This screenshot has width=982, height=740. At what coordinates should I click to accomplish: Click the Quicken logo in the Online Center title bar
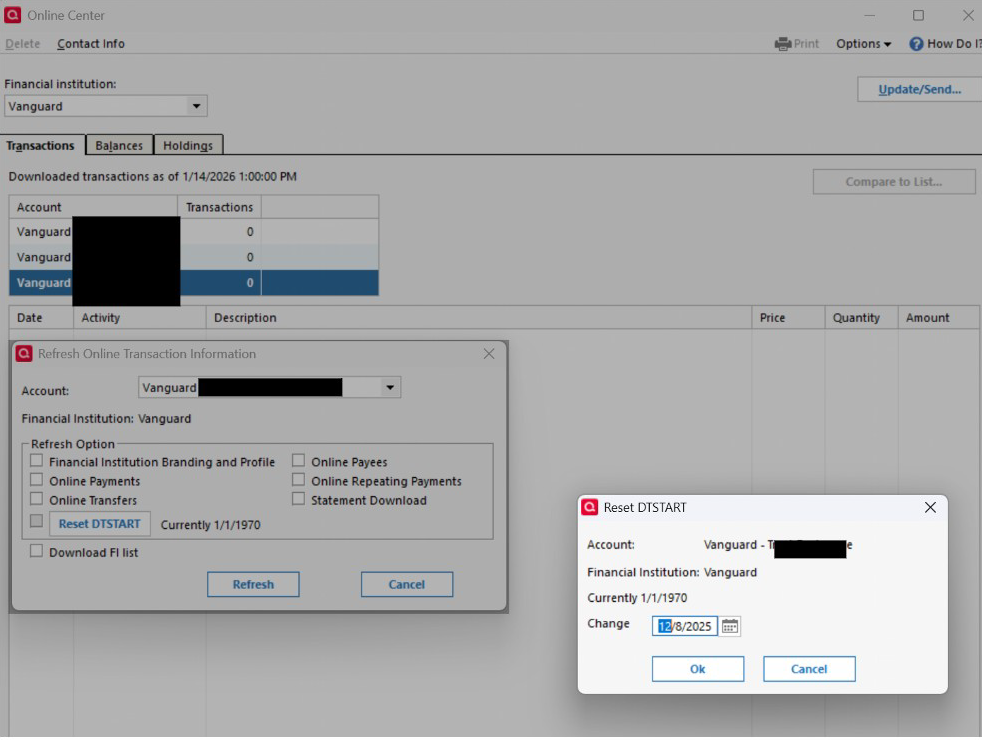click(12, 15)
